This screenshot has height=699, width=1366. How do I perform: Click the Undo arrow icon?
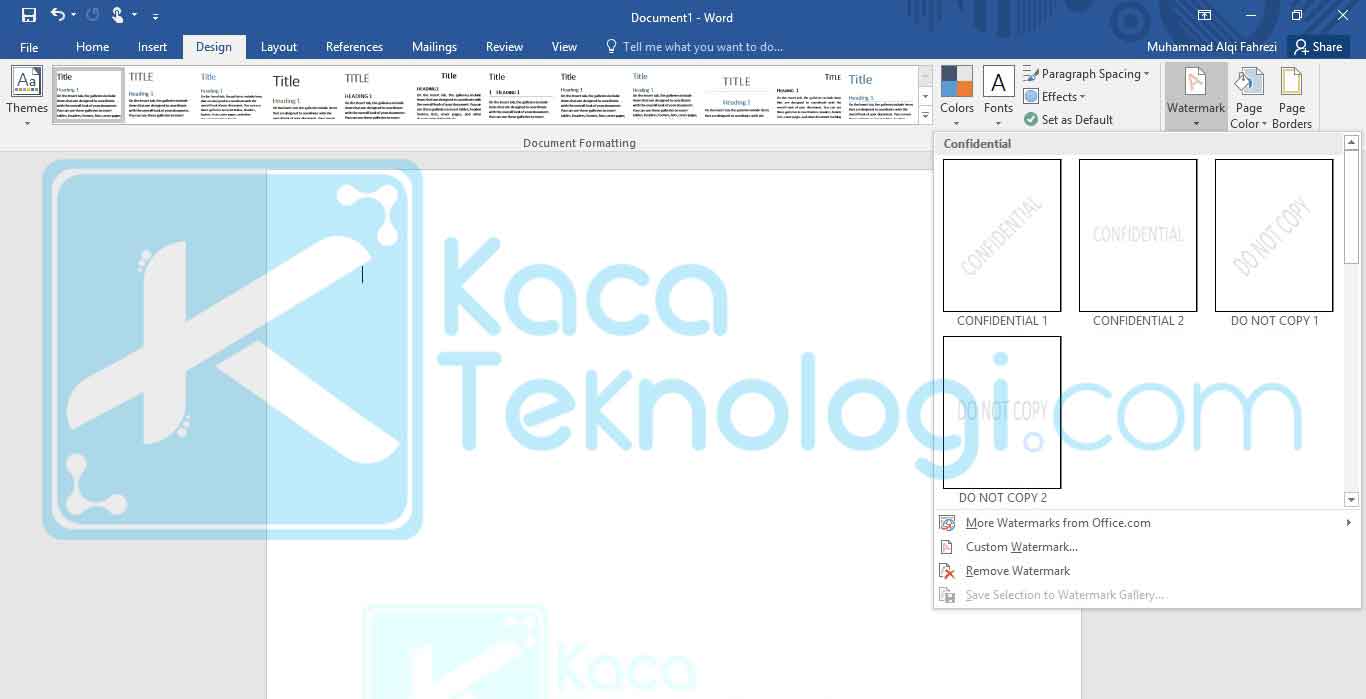pyautogui.click(x=57, y=15)
